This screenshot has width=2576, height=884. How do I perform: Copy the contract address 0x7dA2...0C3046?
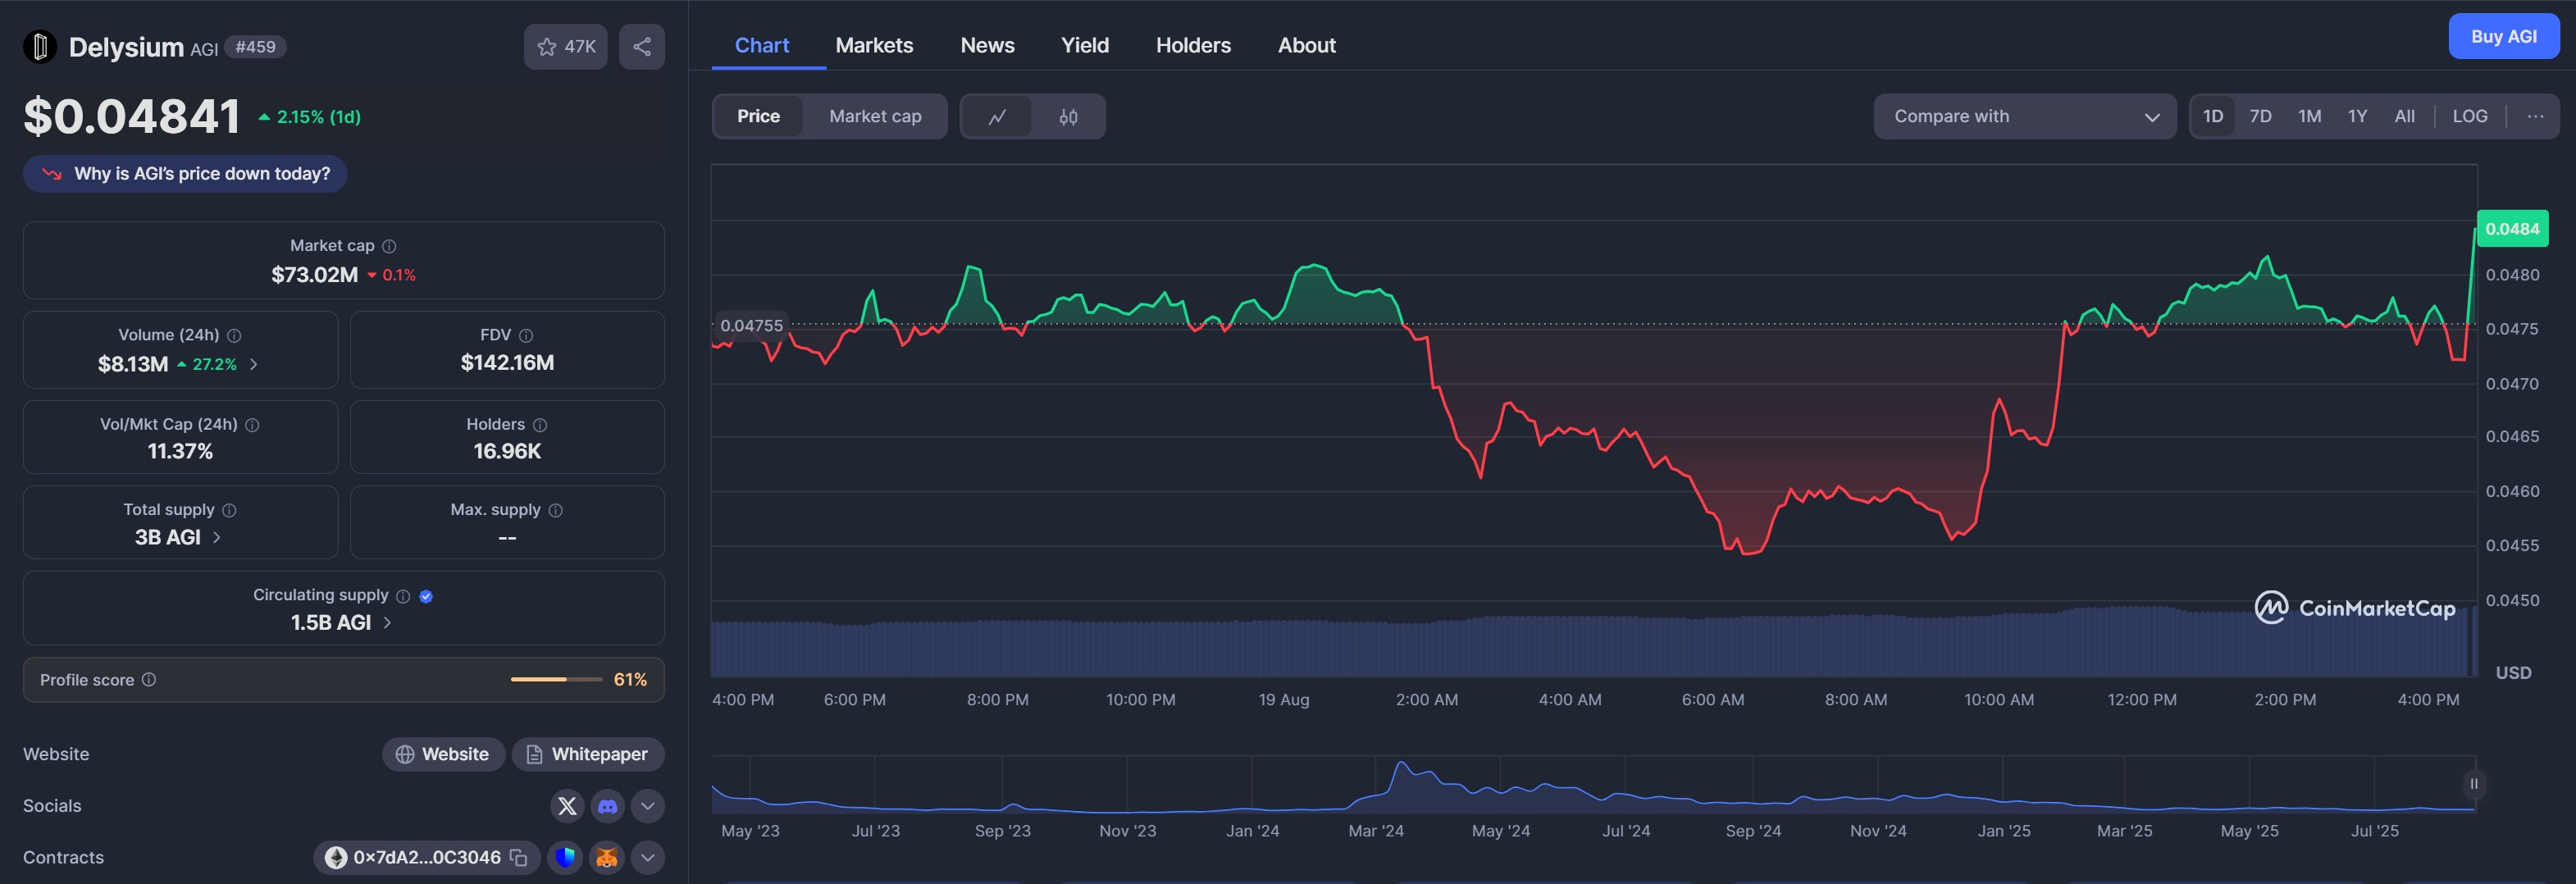[x=519, y=858]
